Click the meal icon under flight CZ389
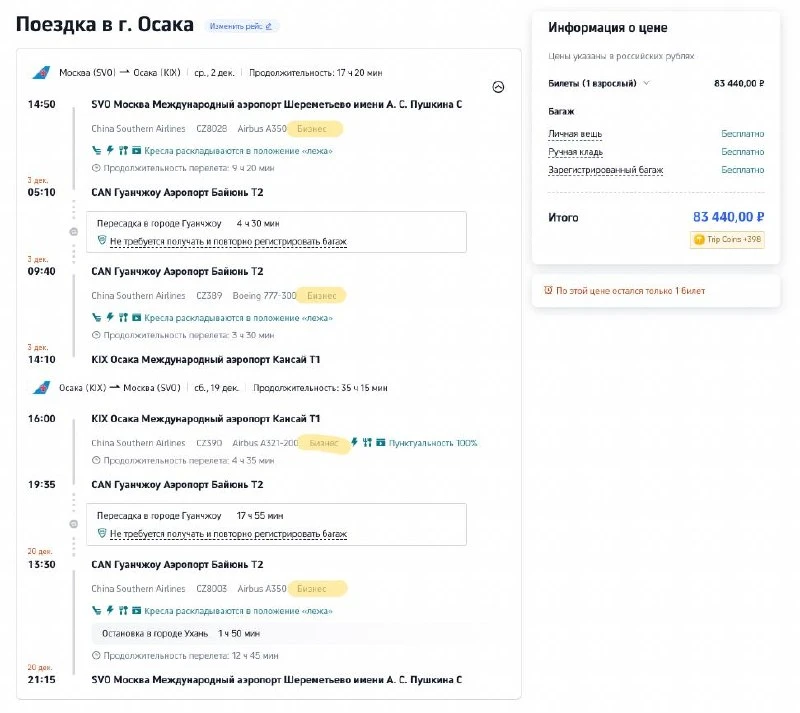800x713 pixels. tap(123, 317)
